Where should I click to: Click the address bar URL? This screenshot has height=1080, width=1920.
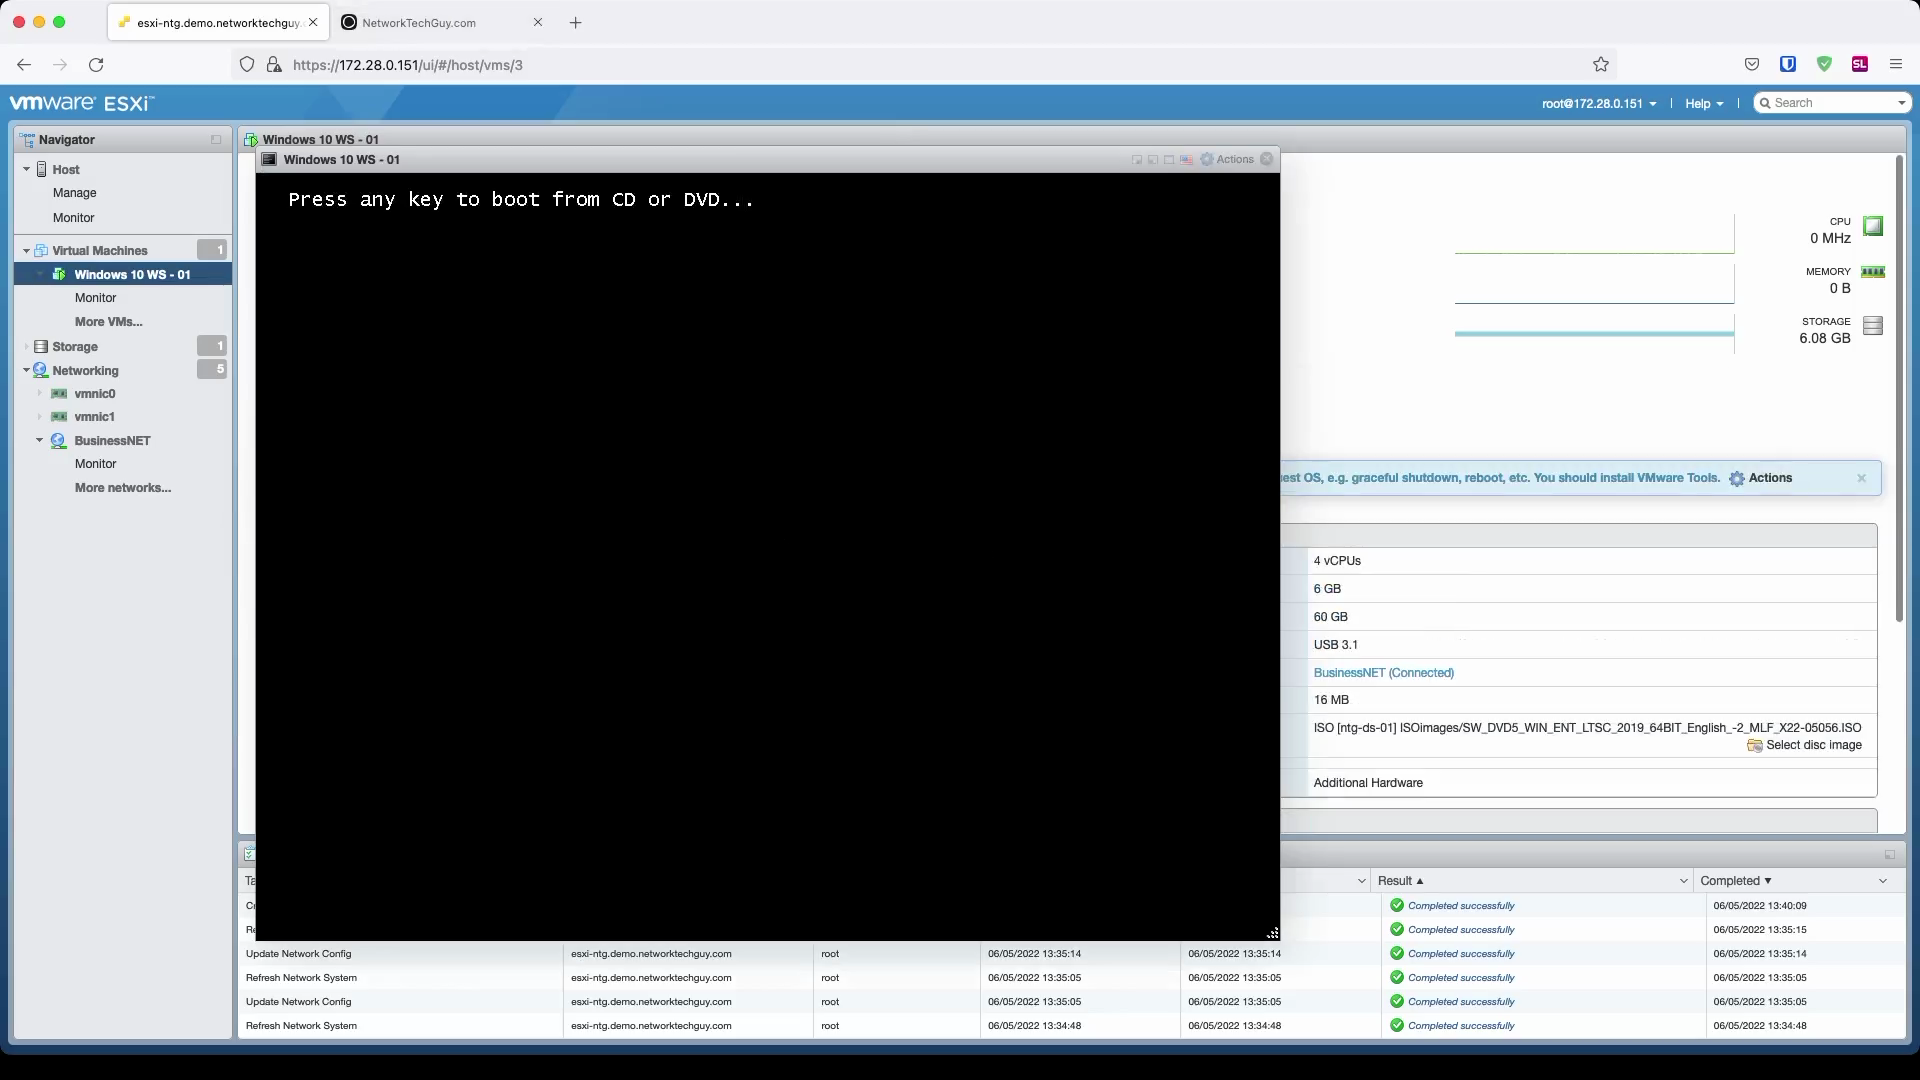pyautogui.click(x=408, y=65)
